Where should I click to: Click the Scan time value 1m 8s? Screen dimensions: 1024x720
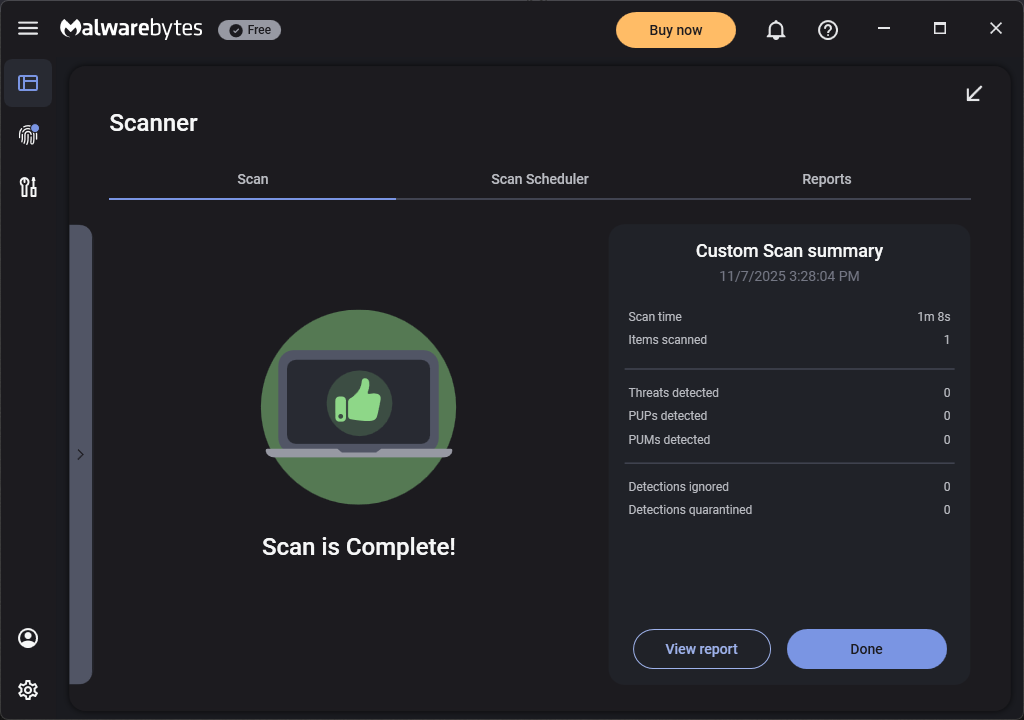tap(934, 317)
